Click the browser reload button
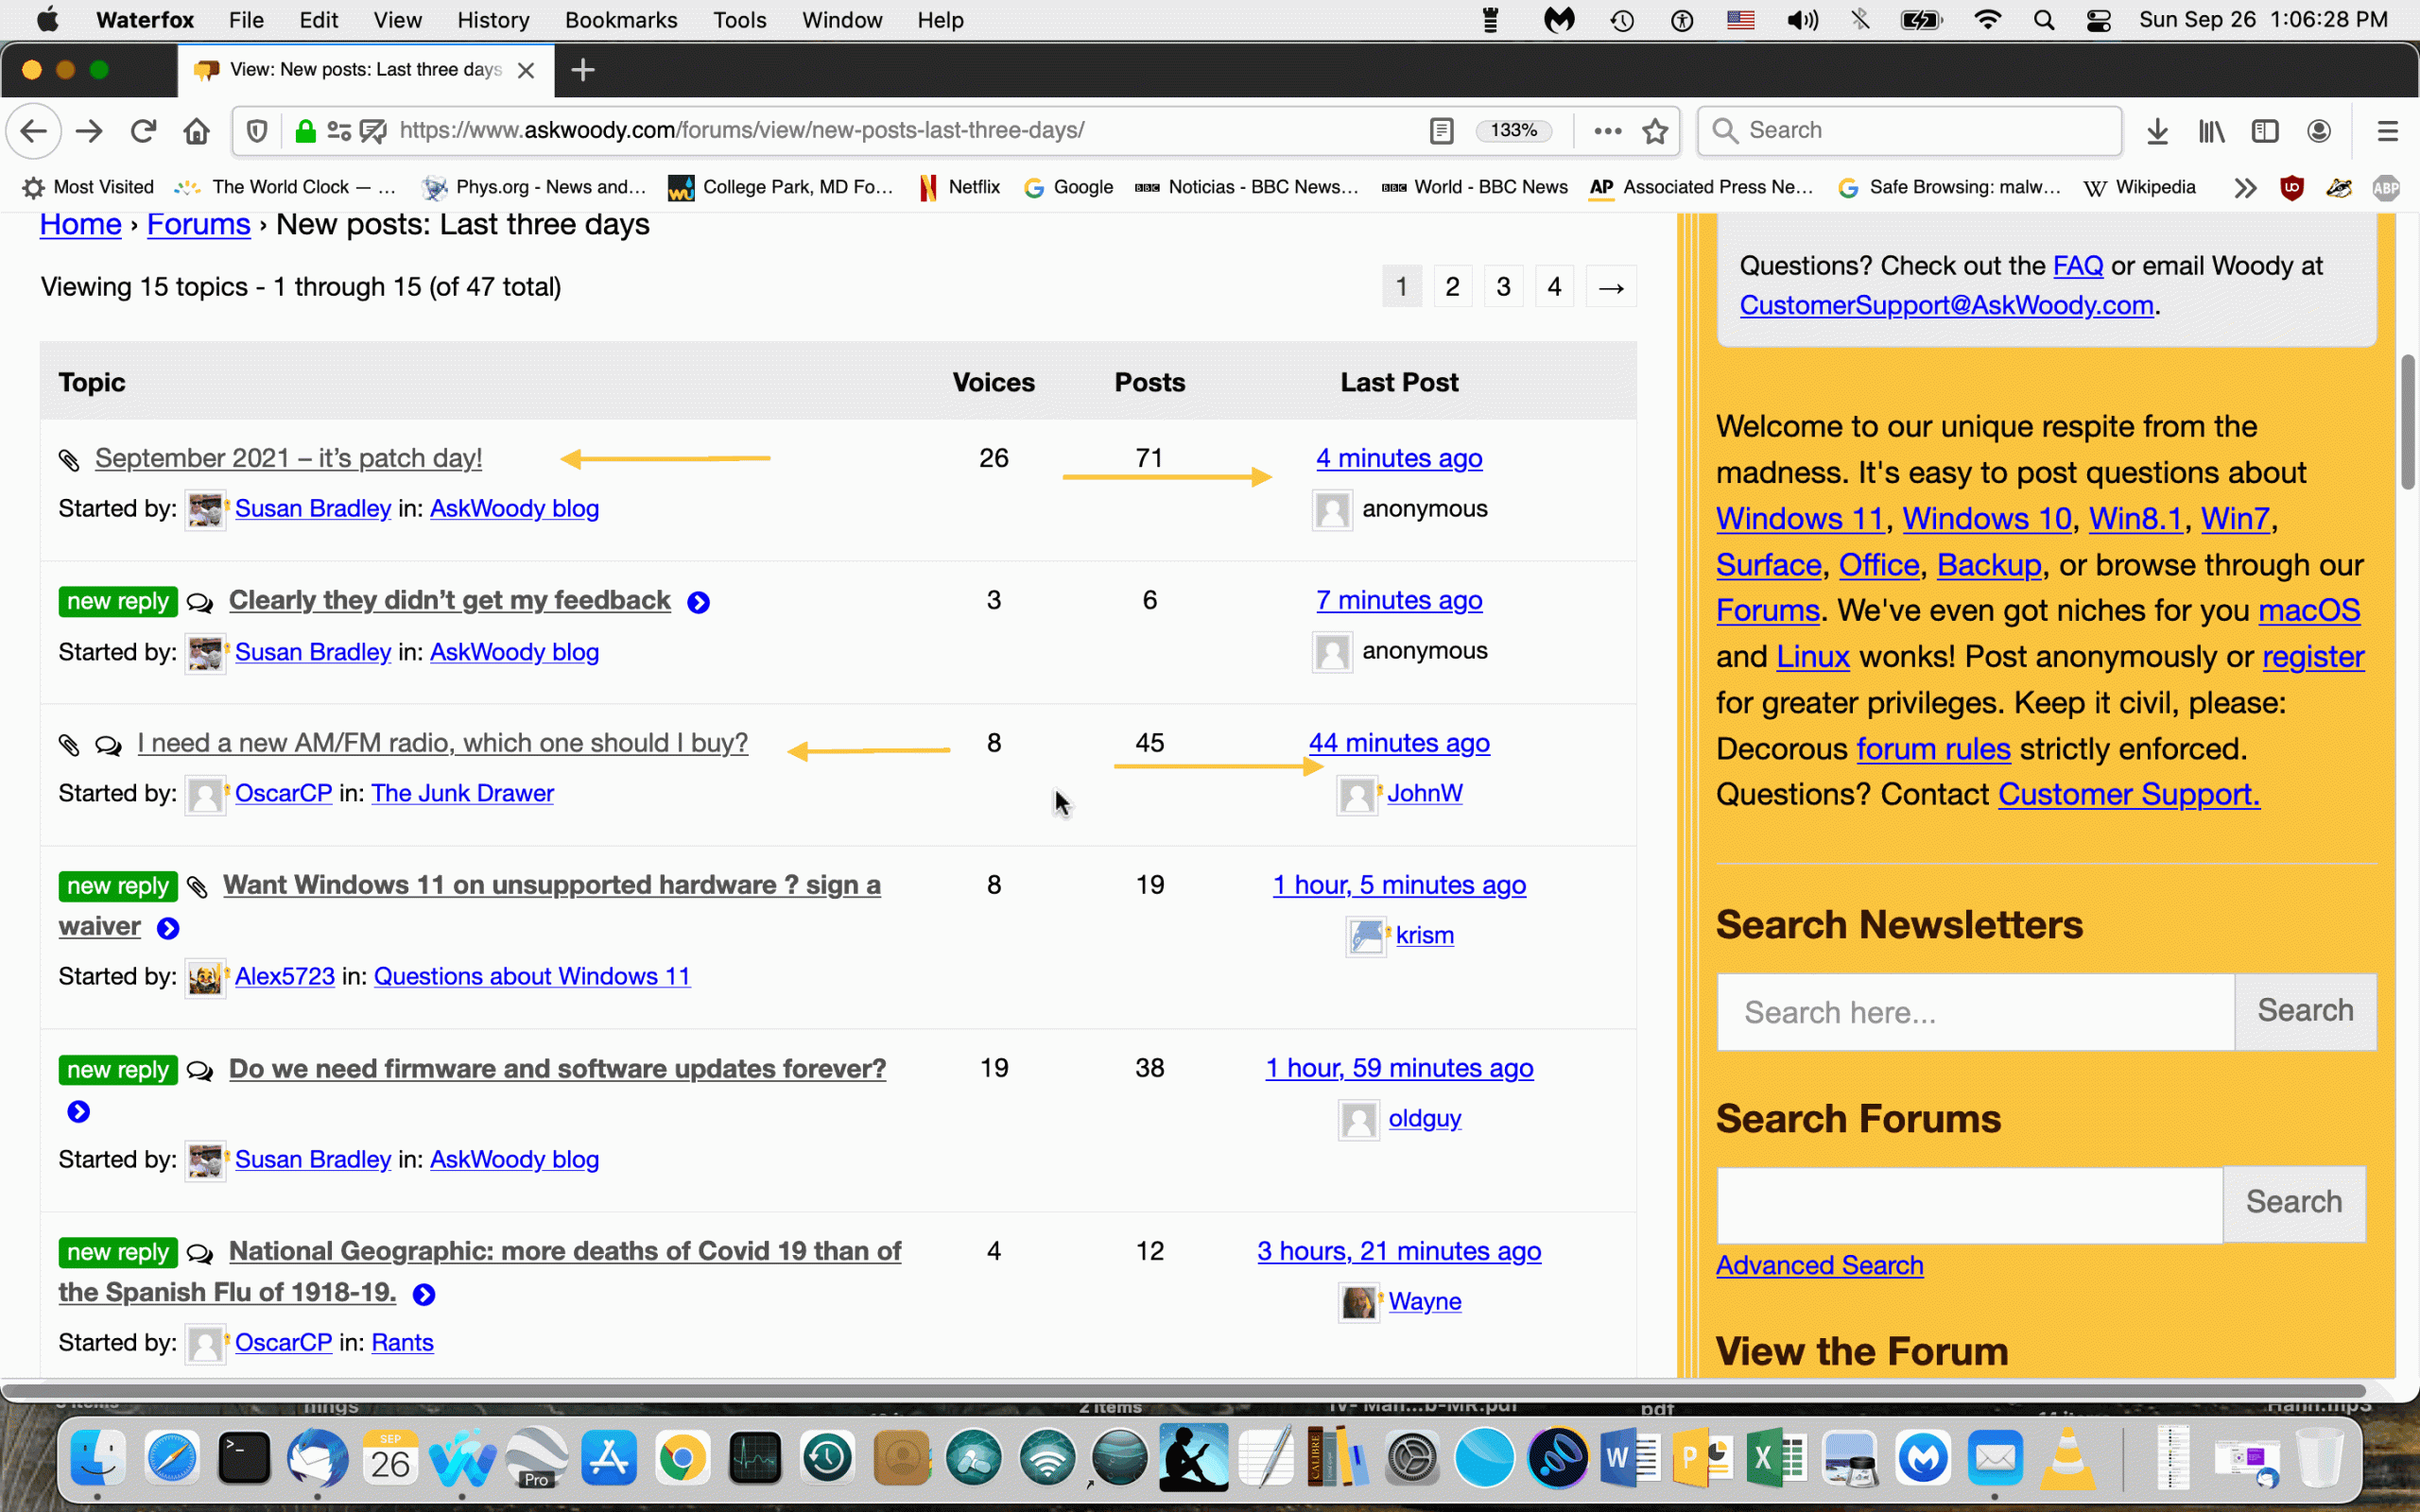The image size is (2420, 1512). click(143, 131)
